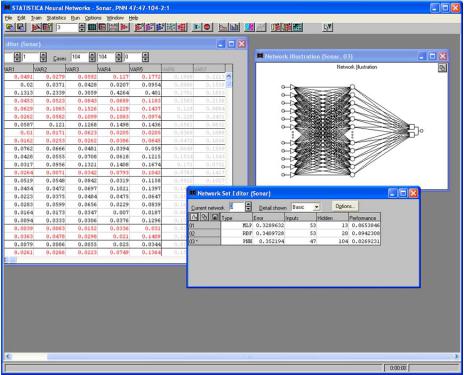464x375 pixels.
Task: Select the VAR2 column header
Action: pyautogui.click(x=49, y=69)
